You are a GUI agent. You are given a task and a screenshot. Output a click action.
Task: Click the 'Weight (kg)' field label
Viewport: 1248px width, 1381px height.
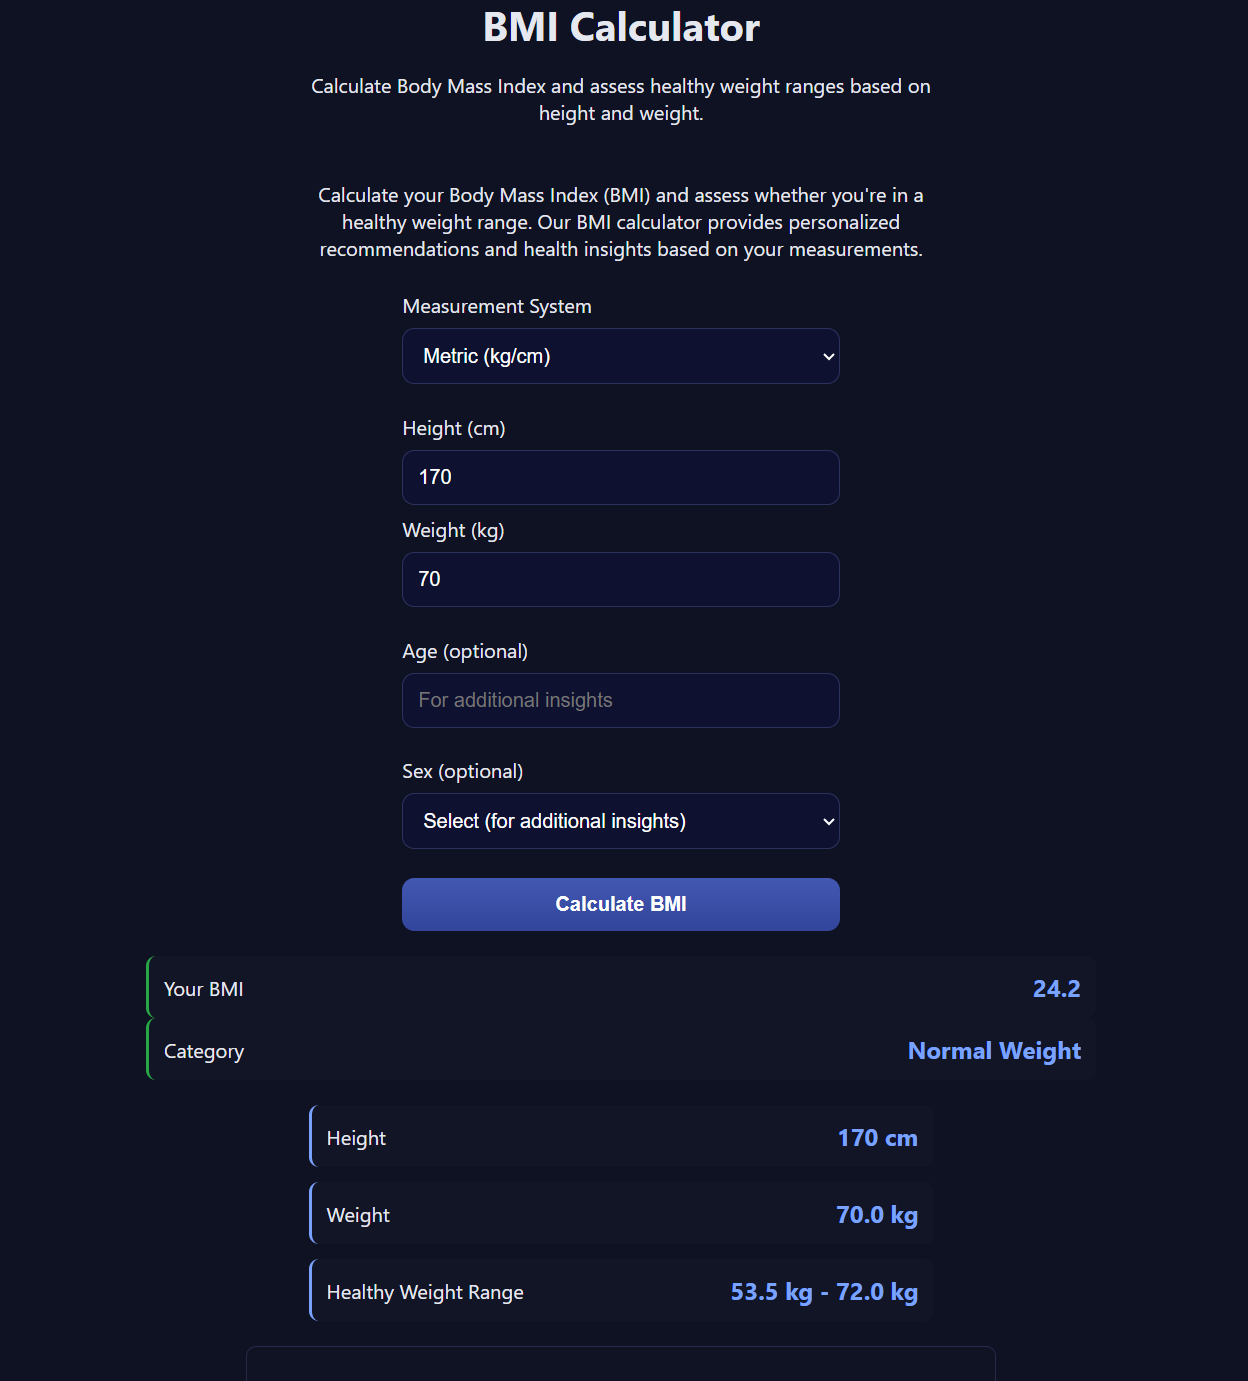click(453, 531)
